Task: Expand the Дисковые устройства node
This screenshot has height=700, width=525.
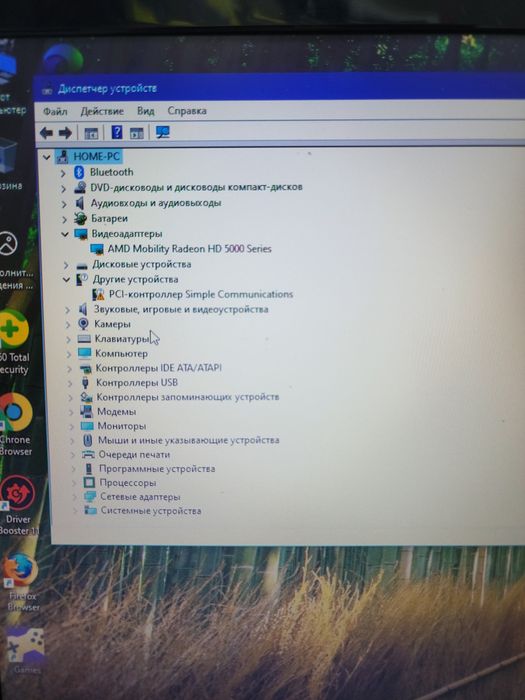Action: click(66, 265)
